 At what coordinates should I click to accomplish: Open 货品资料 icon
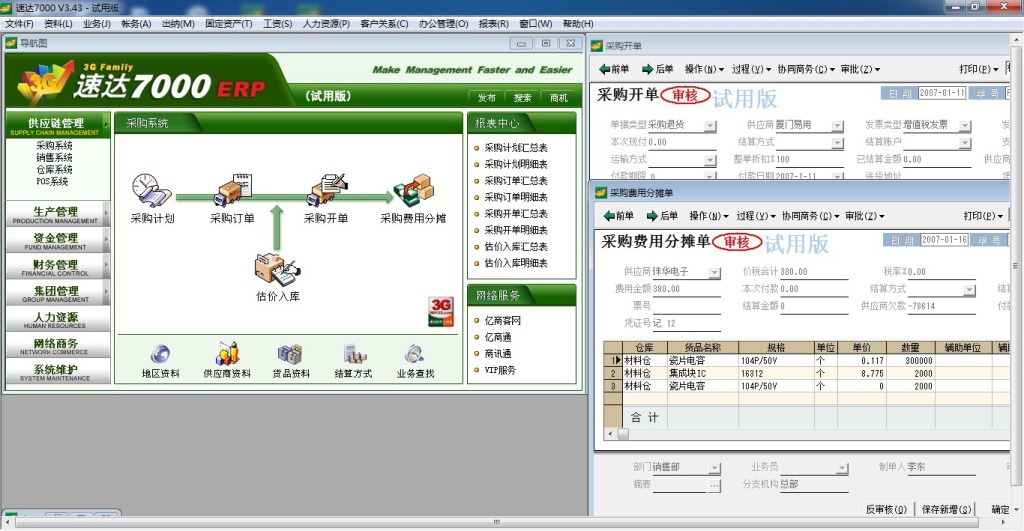click(x=290, y=355)
